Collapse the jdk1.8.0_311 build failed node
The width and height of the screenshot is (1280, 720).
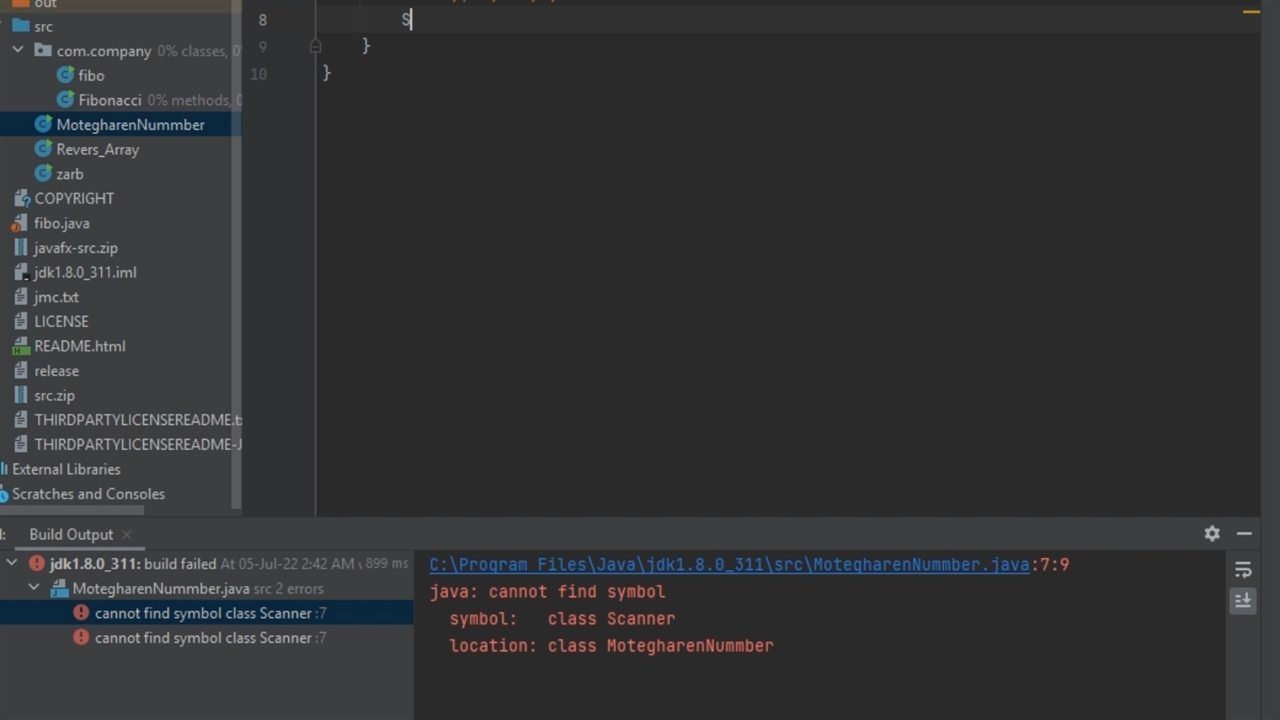tap(12, 564)
